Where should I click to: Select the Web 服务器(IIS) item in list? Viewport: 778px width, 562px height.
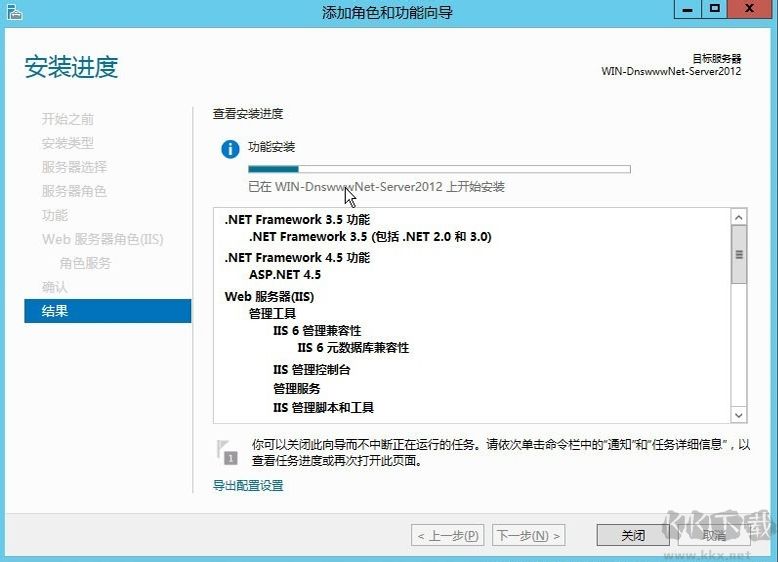[x=269, y=297]
